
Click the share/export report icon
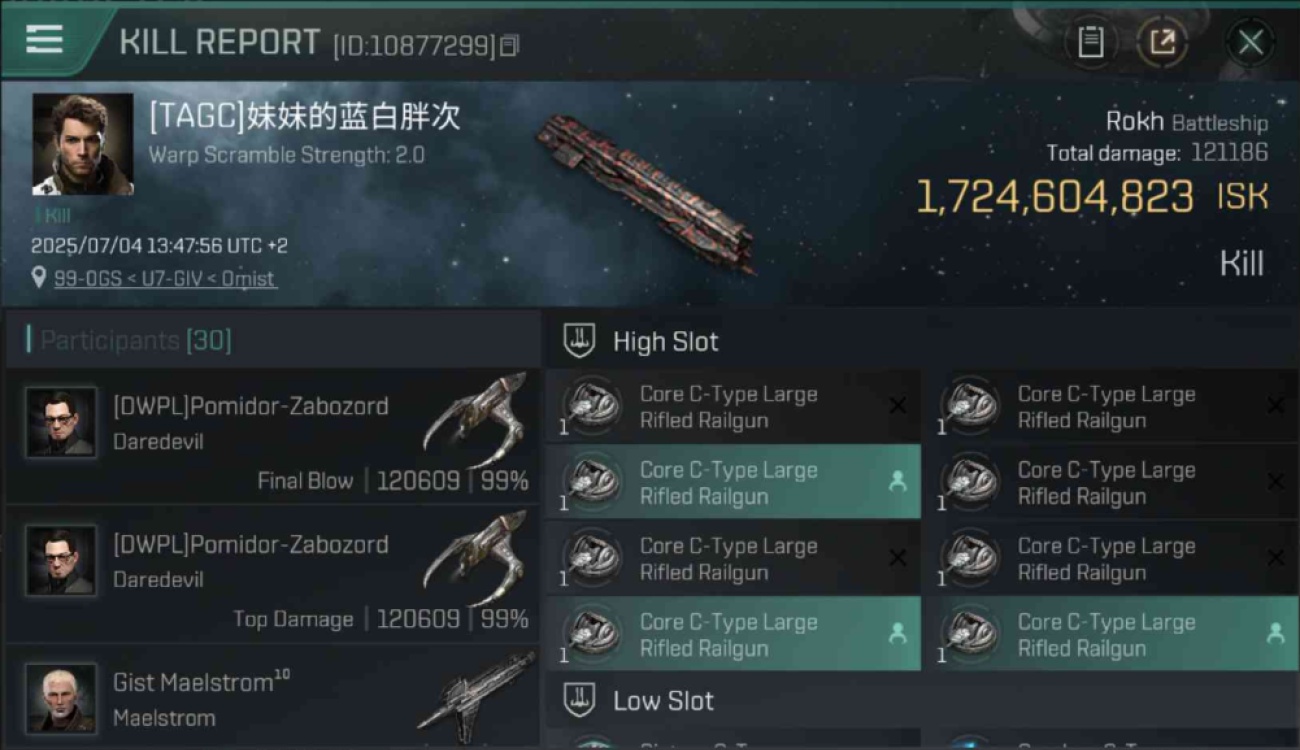click(1162, 42)
